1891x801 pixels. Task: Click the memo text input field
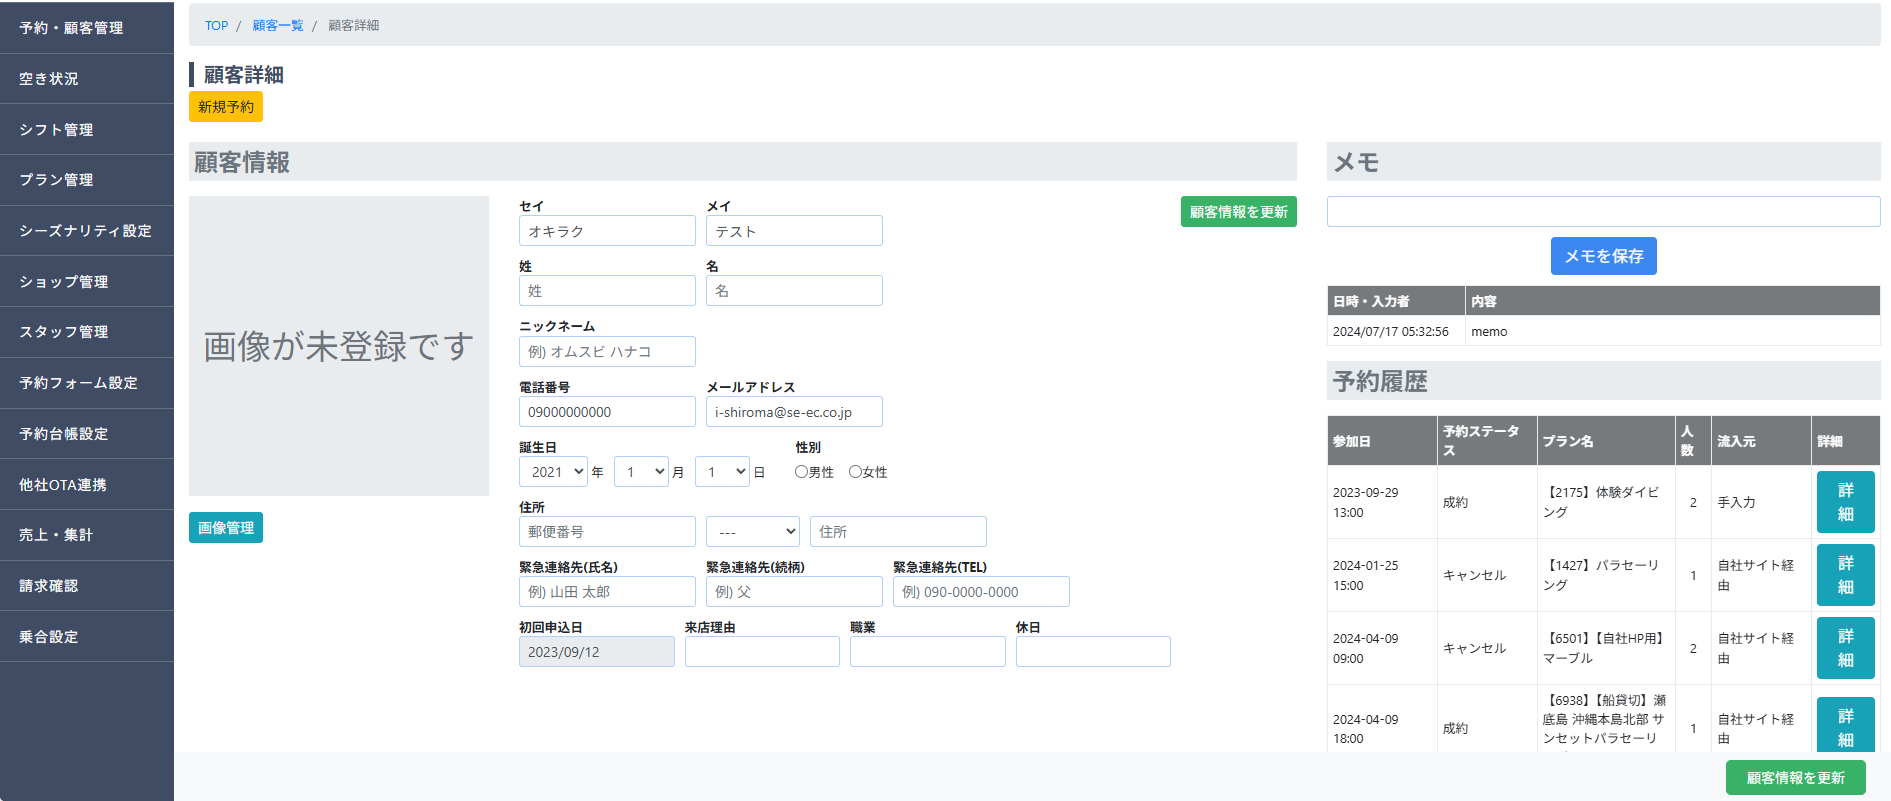(1603, 212)
